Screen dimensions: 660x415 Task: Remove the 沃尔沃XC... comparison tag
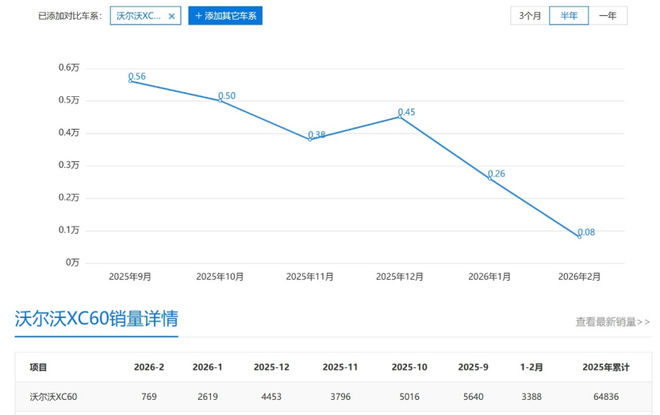[172, 16]
